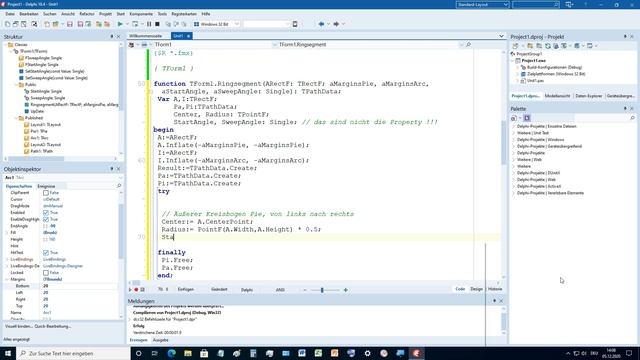Open the Datei menu
This screenshot has height=360, width=640.
click(10, 14)
